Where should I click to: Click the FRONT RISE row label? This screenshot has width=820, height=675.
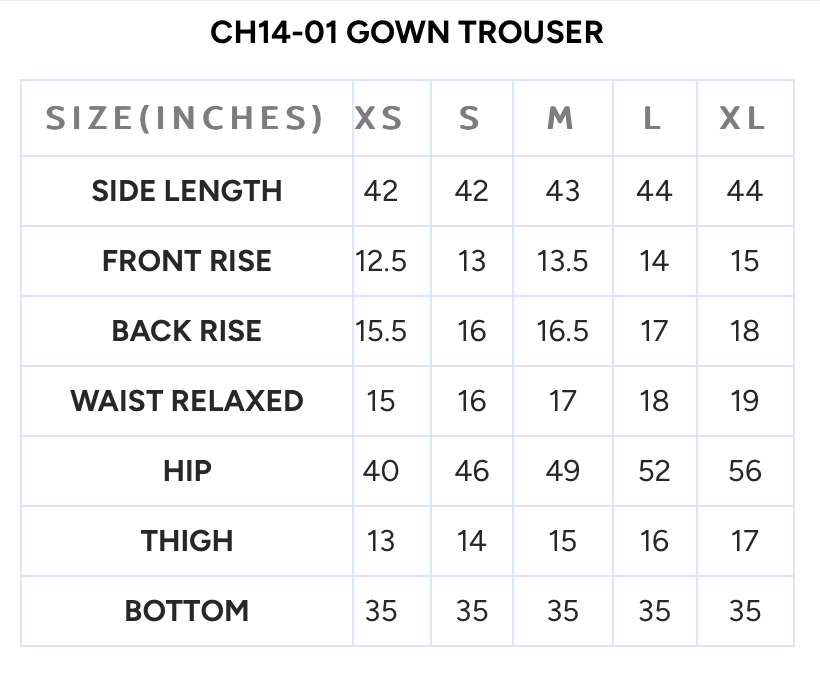187,261
